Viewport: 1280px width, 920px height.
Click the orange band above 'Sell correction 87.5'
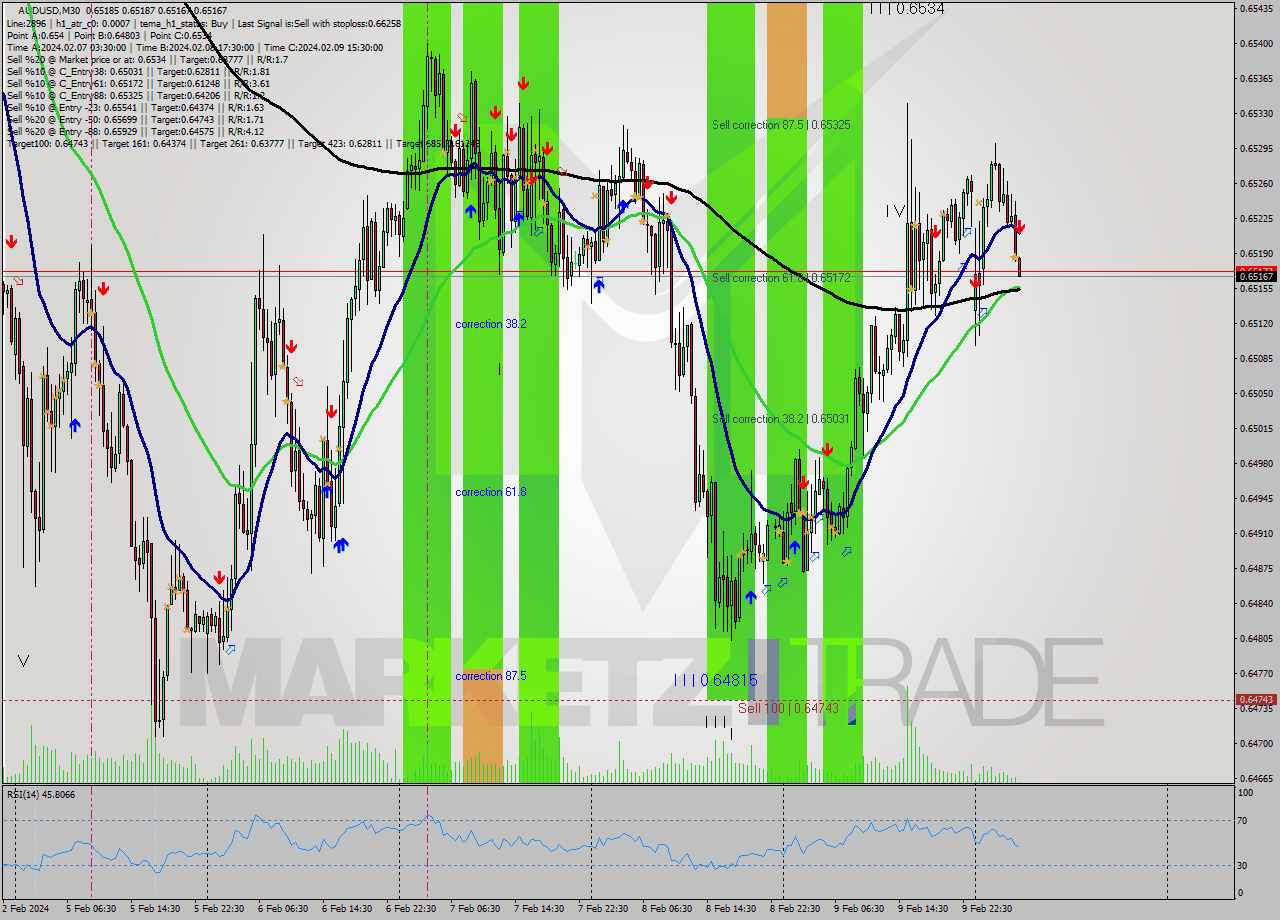(x=786, y=60)
